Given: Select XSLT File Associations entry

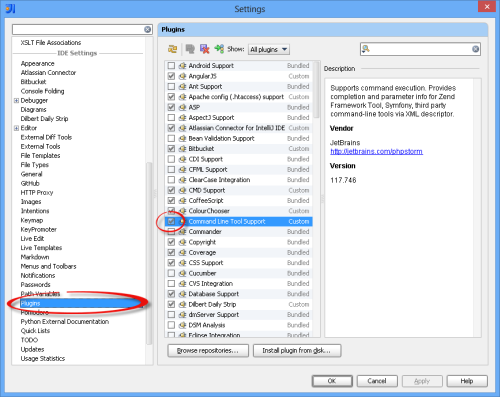Looking at the screenshot, I should [51, 43].
